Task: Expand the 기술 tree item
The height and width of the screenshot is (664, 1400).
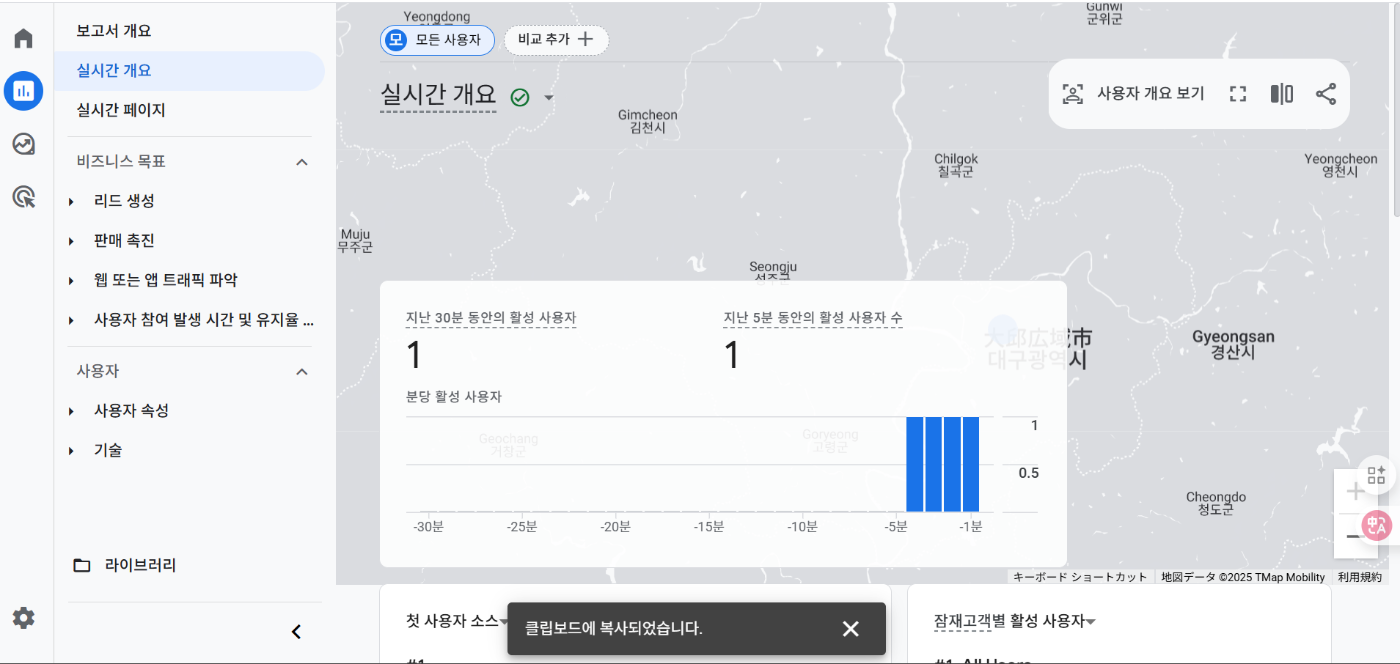Action: click(x=72, y=451)
